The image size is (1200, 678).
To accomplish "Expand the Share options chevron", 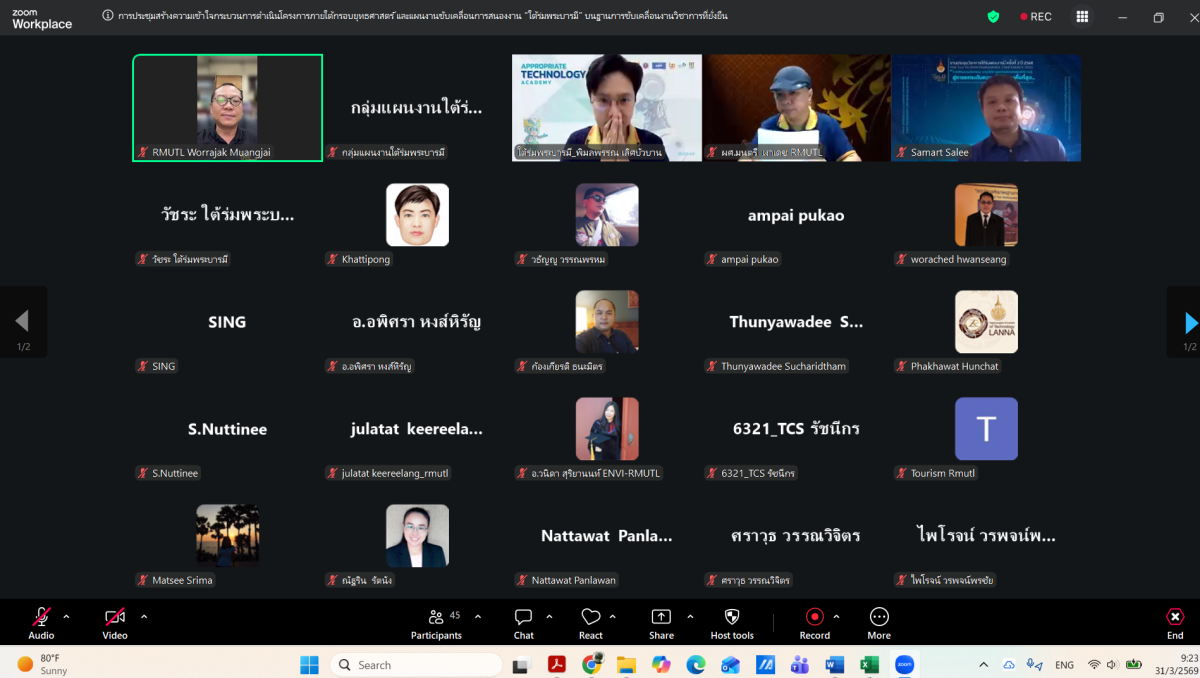I will coord(689,616).
